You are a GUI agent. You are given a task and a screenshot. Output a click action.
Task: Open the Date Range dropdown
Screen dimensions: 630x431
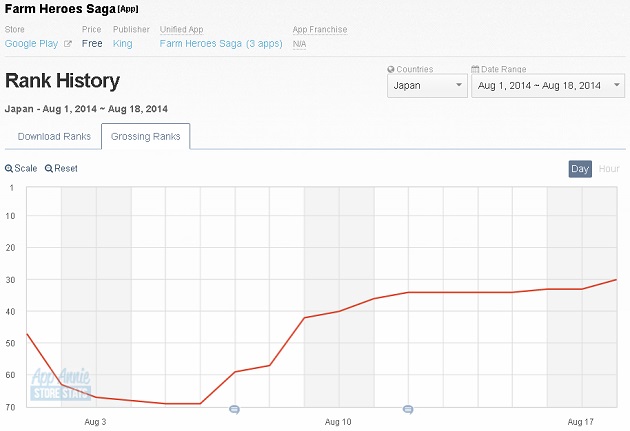(548, 86)
